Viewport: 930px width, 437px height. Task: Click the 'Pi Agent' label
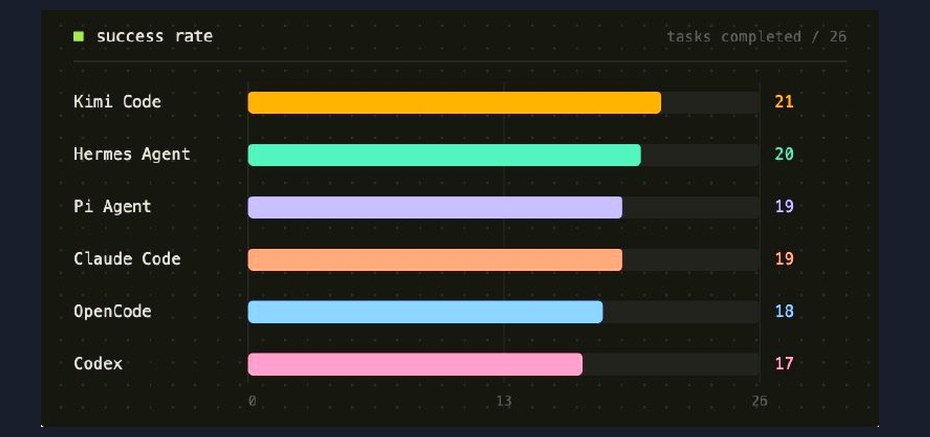112,206
